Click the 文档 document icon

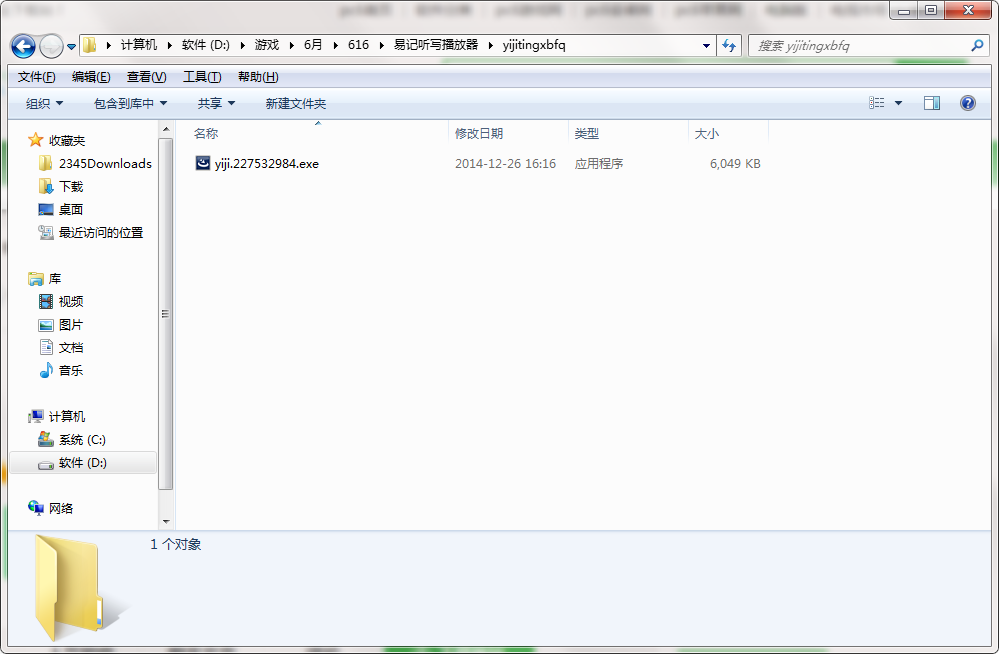click(x=46, y=347)
